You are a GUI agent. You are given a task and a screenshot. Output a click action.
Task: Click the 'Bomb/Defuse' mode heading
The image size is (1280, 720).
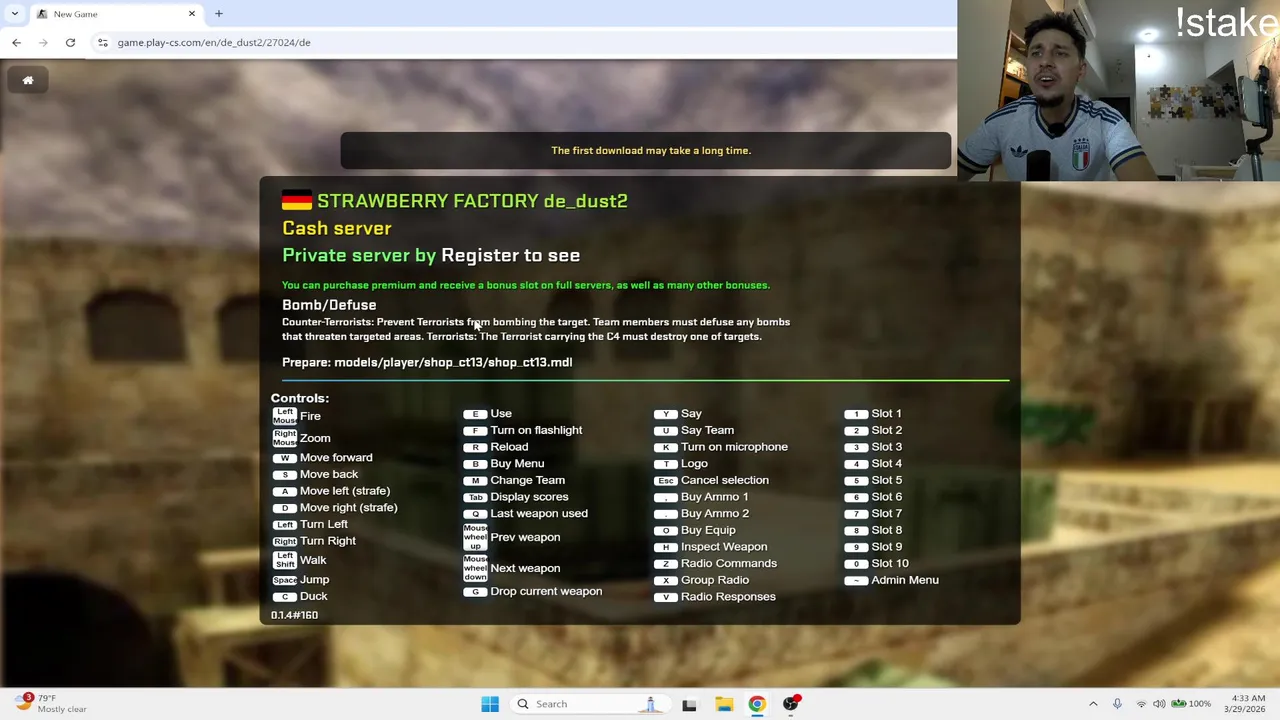[329, 304]
